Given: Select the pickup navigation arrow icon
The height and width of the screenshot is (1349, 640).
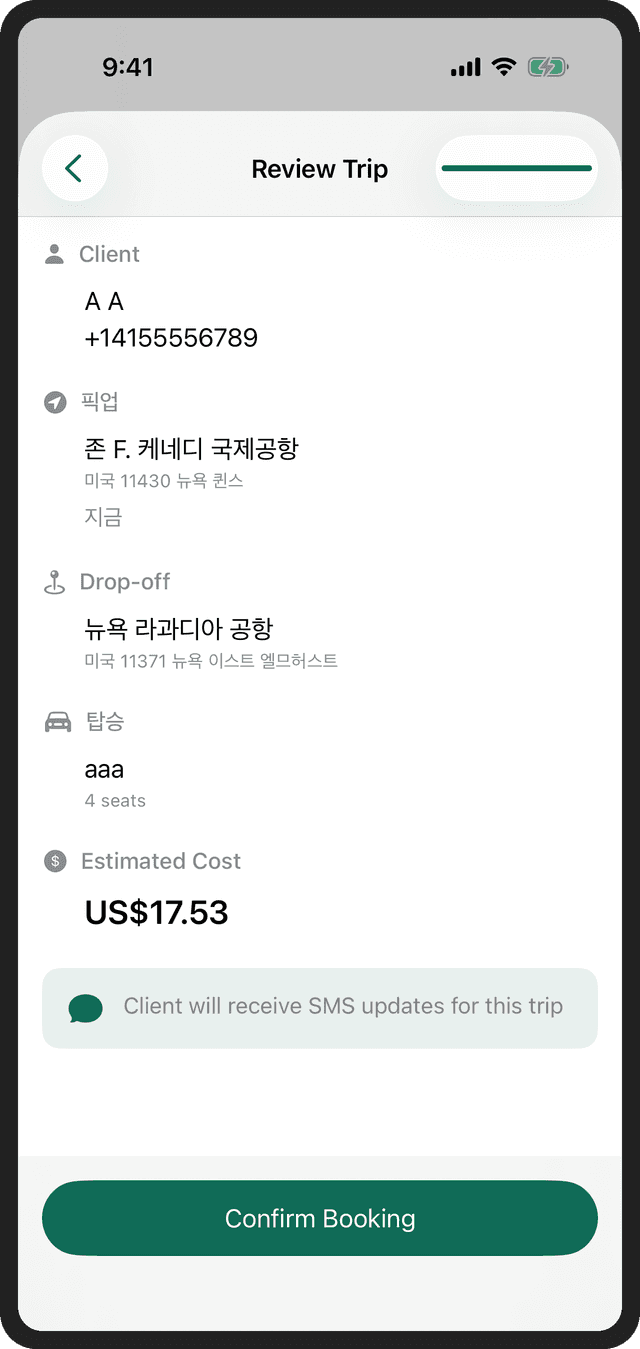Looking at the screenshot, I should click(x=56, y=402).
